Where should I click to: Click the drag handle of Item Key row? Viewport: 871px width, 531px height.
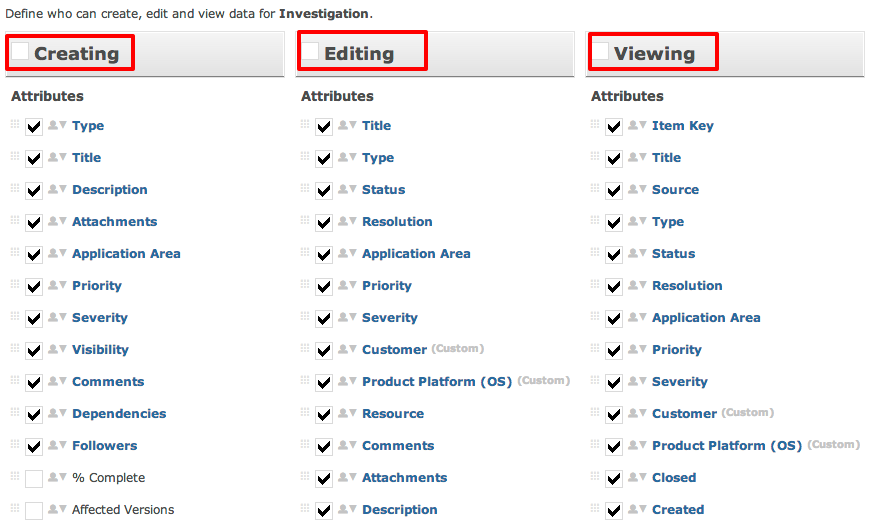(x=595, y=124)
